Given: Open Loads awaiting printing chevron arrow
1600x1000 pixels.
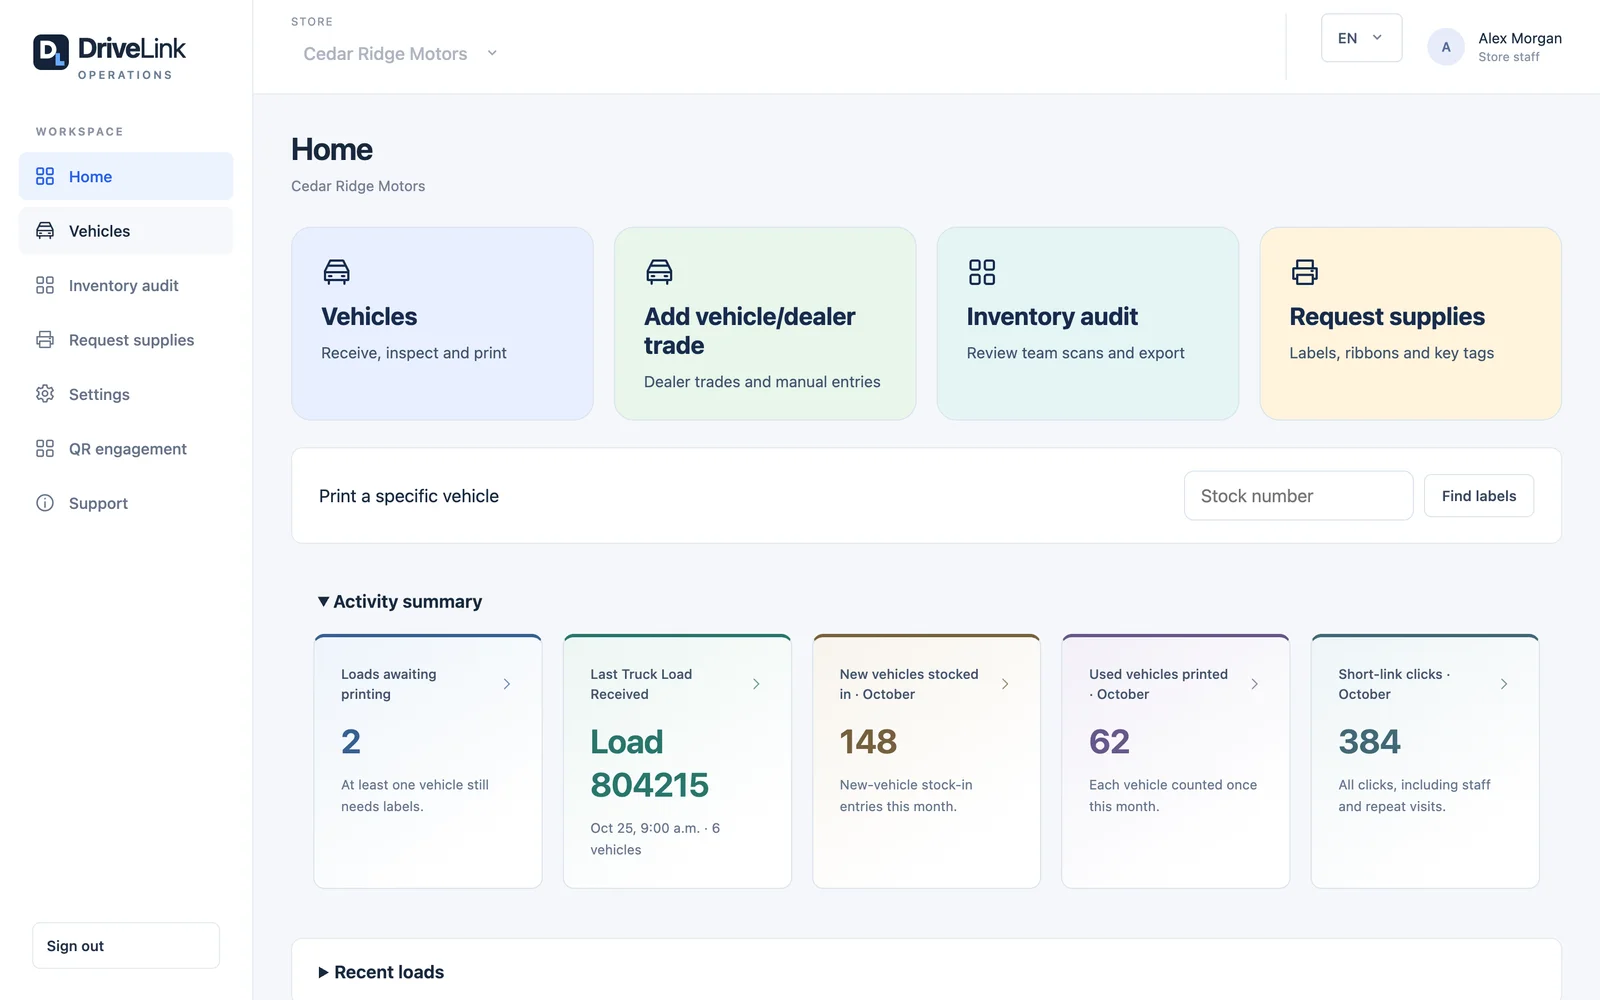Looking at the screenshot, I should (507, 684).
